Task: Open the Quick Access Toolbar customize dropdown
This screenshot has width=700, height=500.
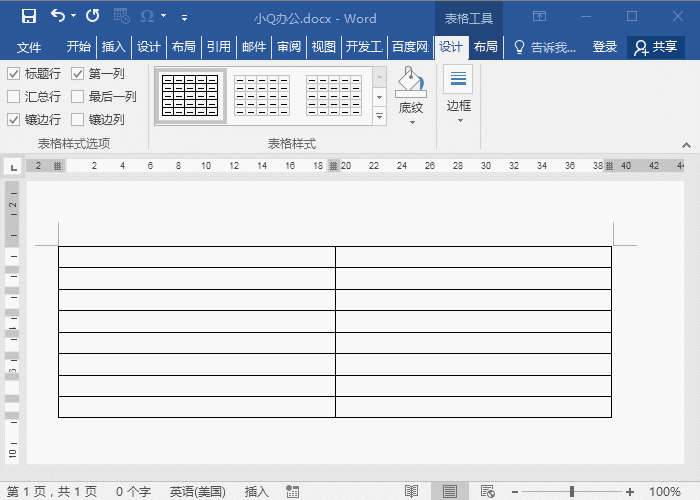Action: pyautogui.click(x=184, y=18)
